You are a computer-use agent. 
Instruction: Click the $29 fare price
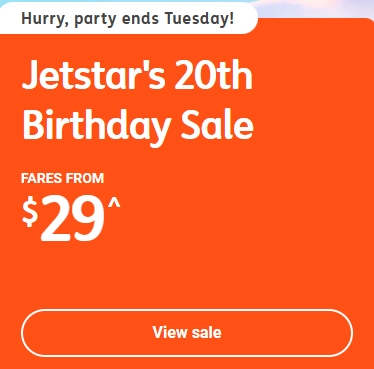coord(71,218)
